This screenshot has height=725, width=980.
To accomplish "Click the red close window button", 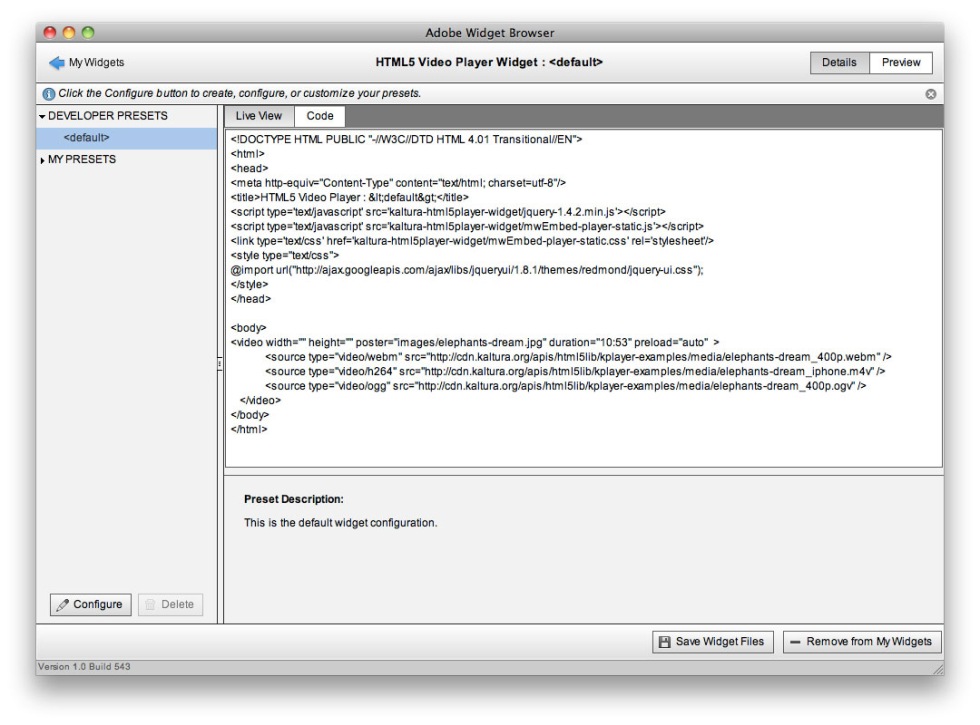I will coord(50,32).
